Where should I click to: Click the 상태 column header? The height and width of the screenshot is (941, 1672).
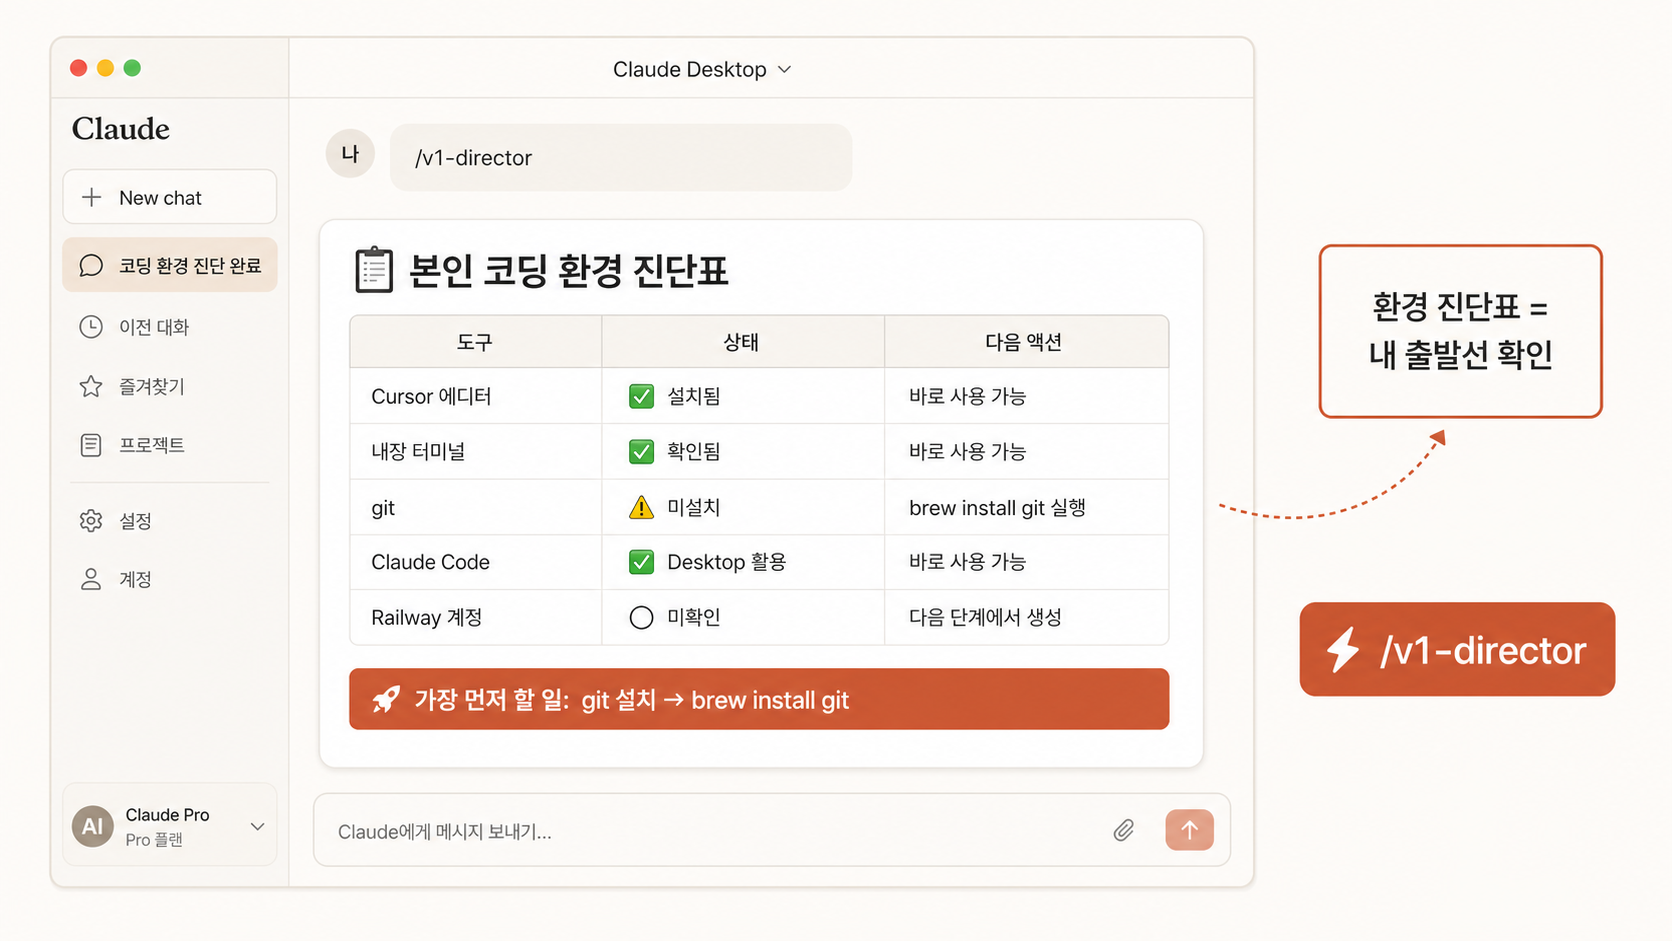point(742,342)
